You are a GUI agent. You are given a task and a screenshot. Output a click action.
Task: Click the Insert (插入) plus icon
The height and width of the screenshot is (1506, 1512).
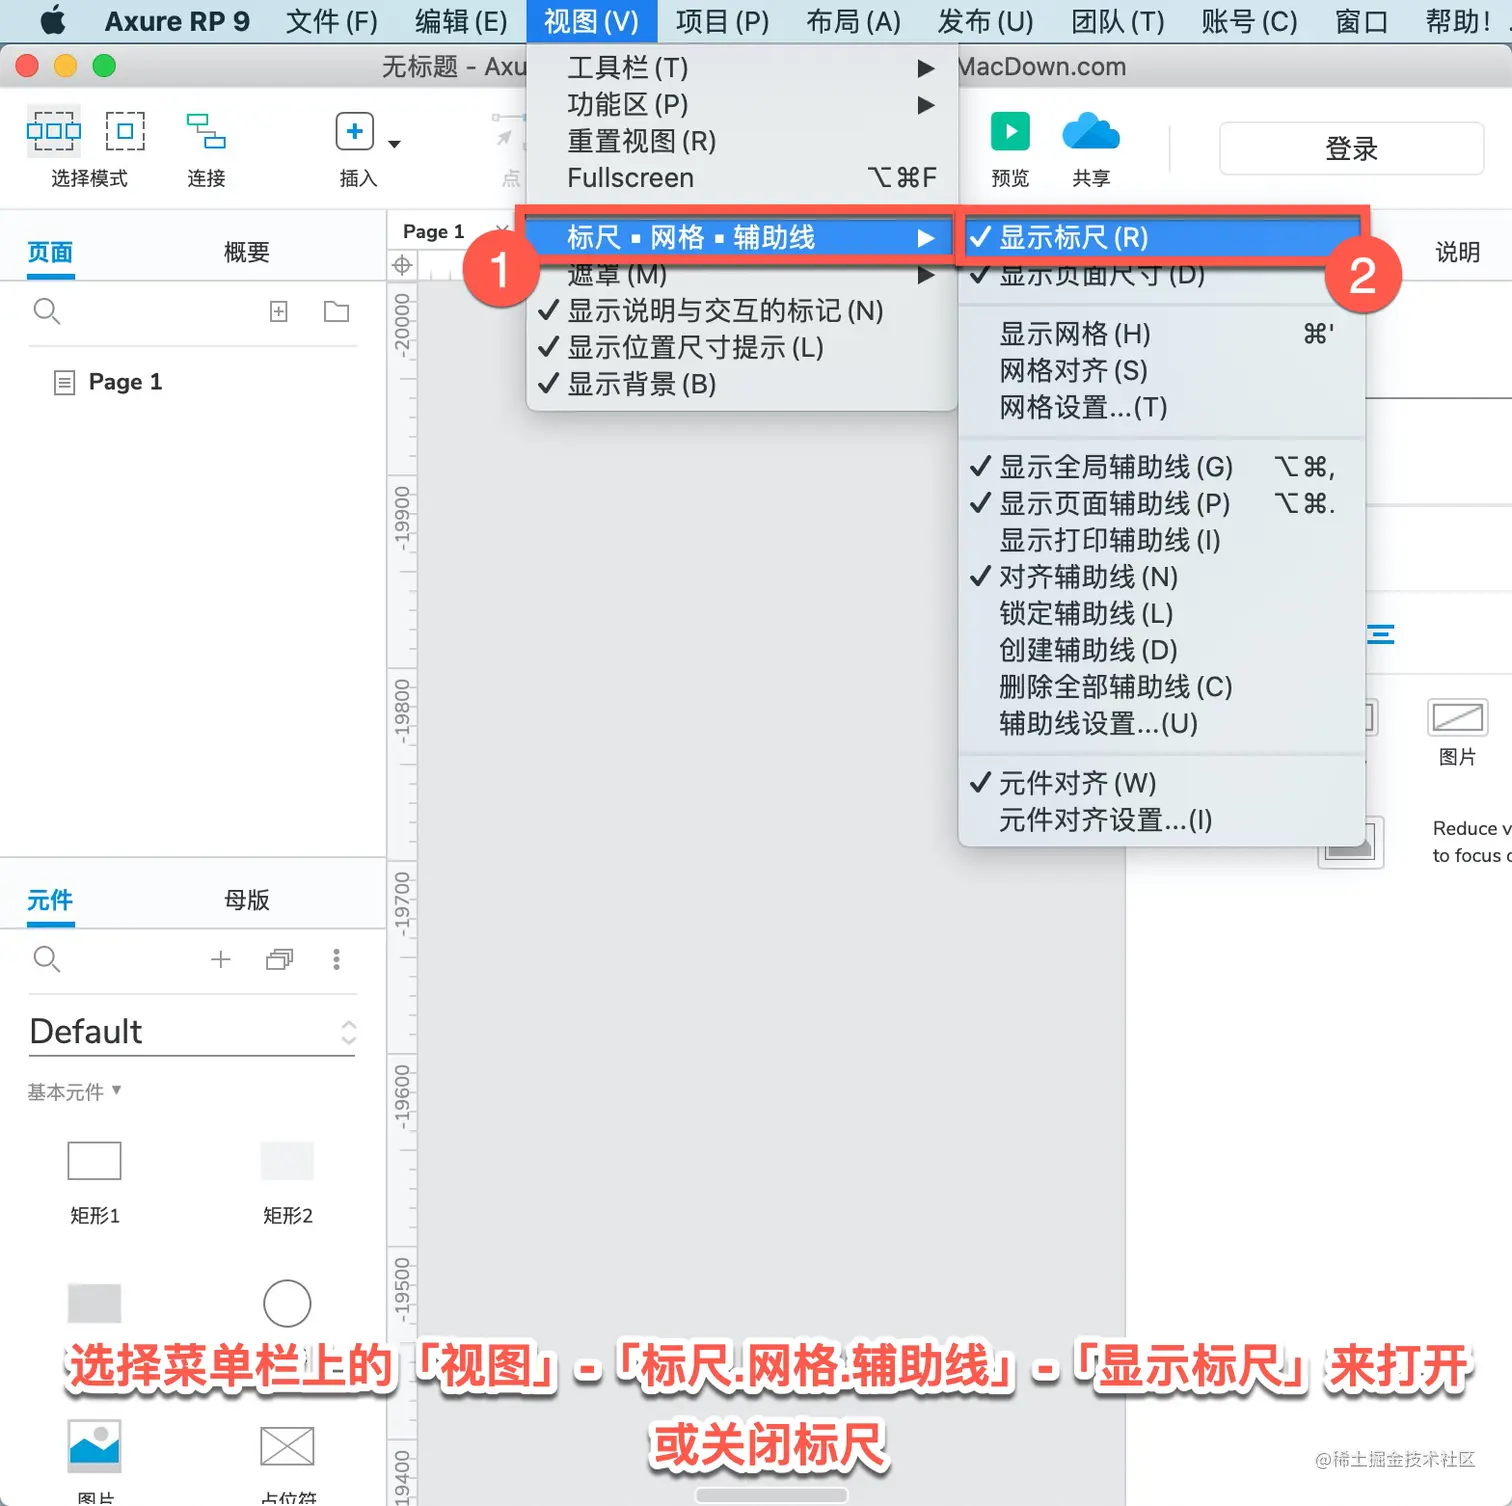[355, 132]
